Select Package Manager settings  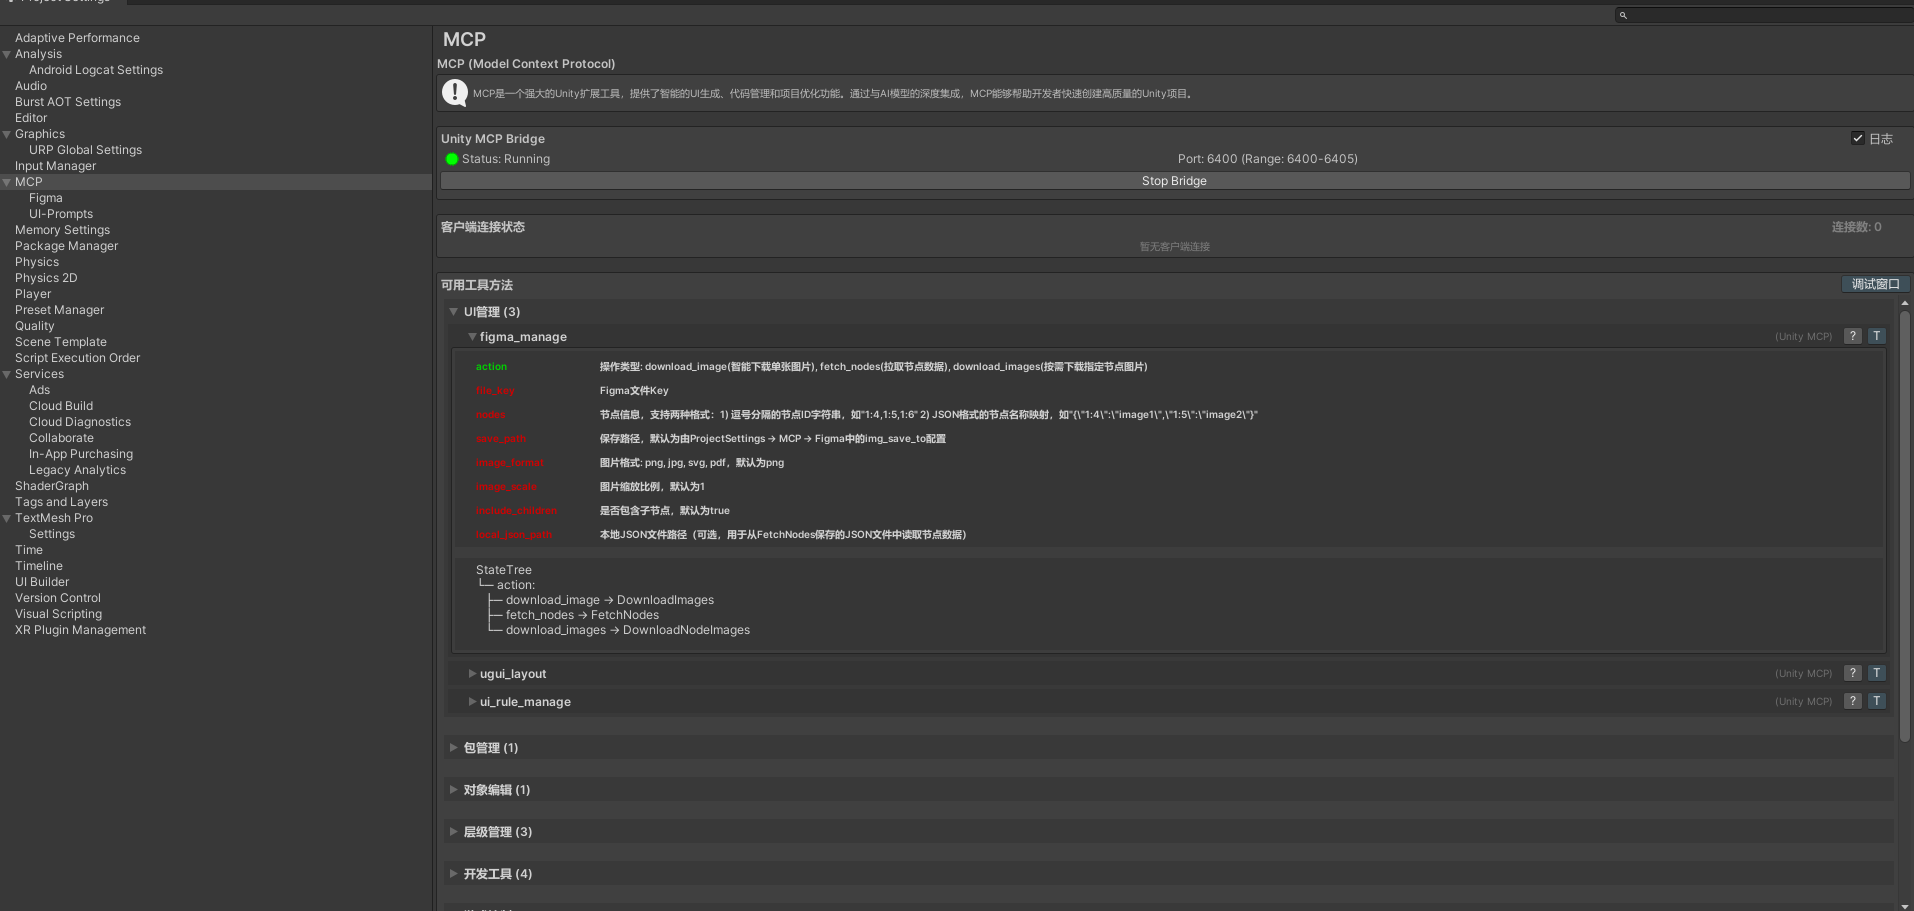[x=66, y=246]
